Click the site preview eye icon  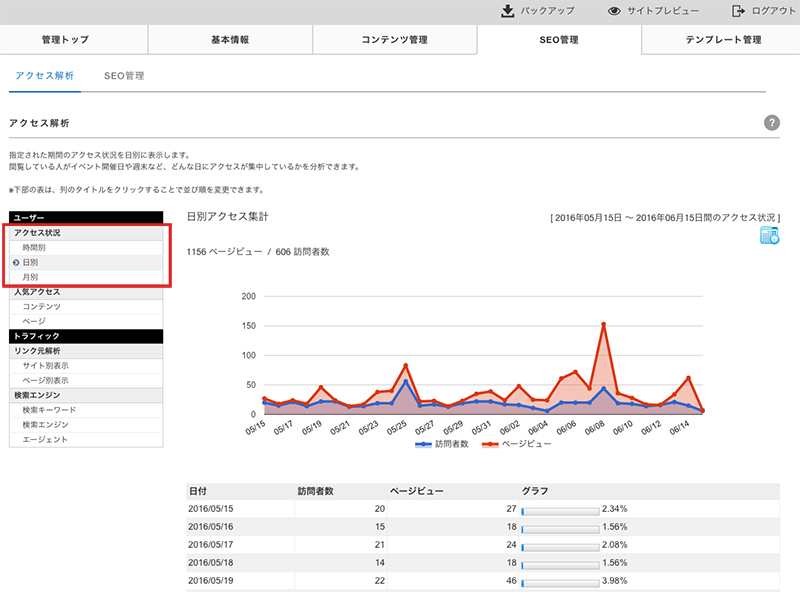[615, 11]
